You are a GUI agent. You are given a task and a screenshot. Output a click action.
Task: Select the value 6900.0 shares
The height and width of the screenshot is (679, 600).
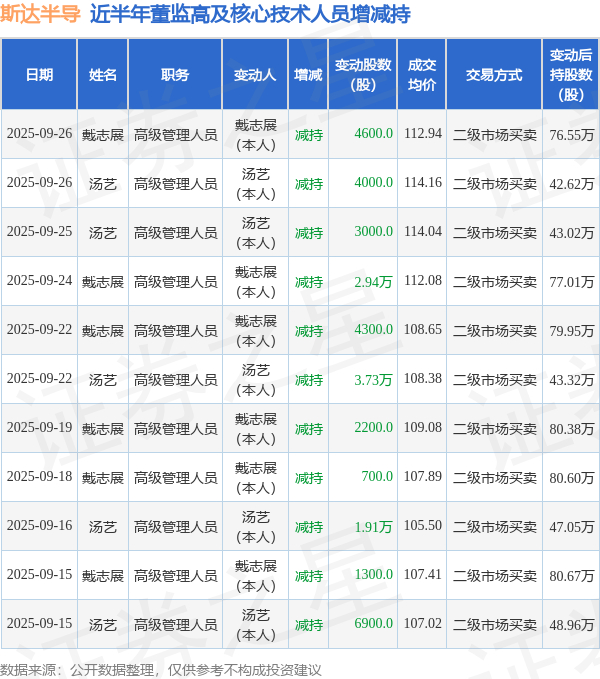click(x=374, y=623)
